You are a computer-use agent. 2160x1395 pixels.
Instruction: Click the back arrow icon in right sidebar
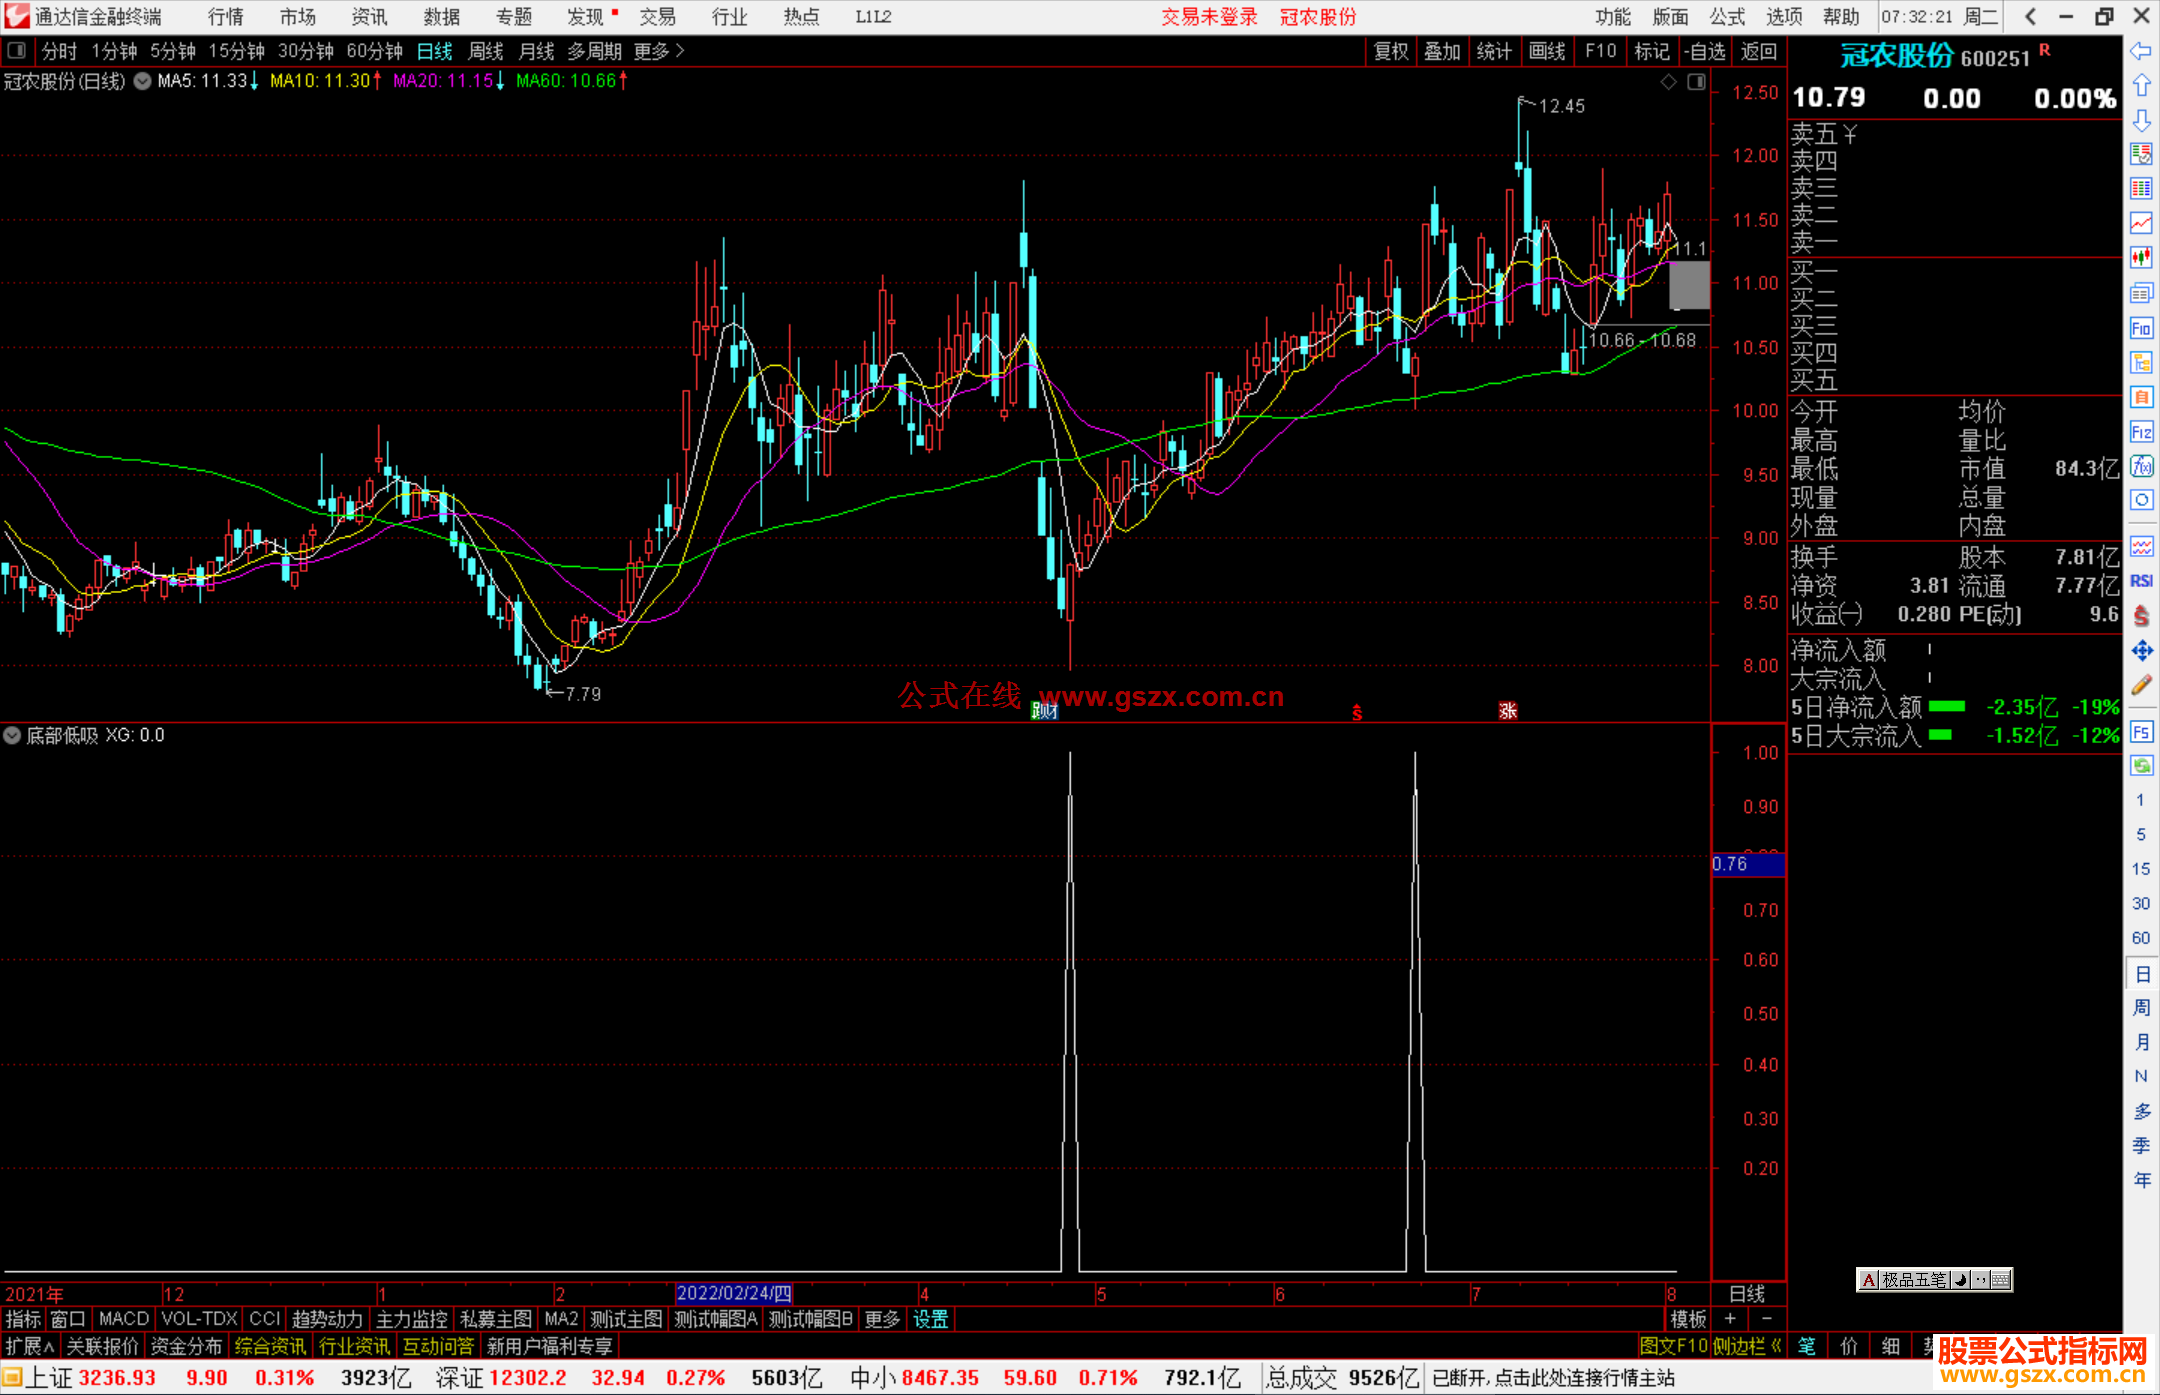[x=2141, y=51]
